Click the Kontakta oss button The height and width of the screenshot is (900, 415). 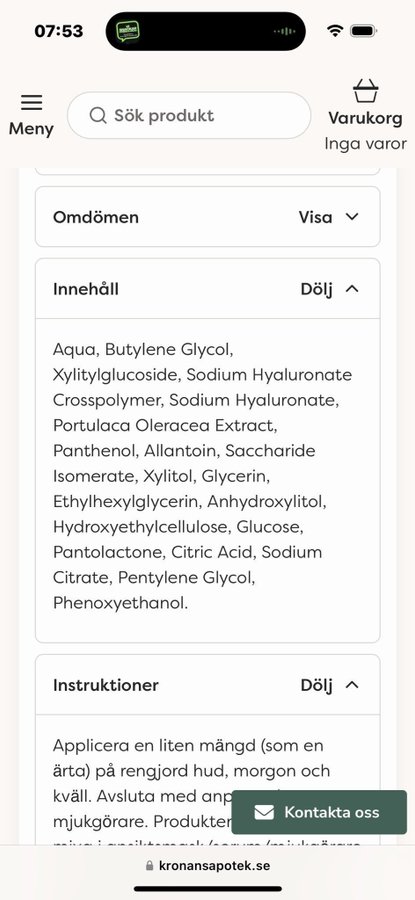pos(319,812)
